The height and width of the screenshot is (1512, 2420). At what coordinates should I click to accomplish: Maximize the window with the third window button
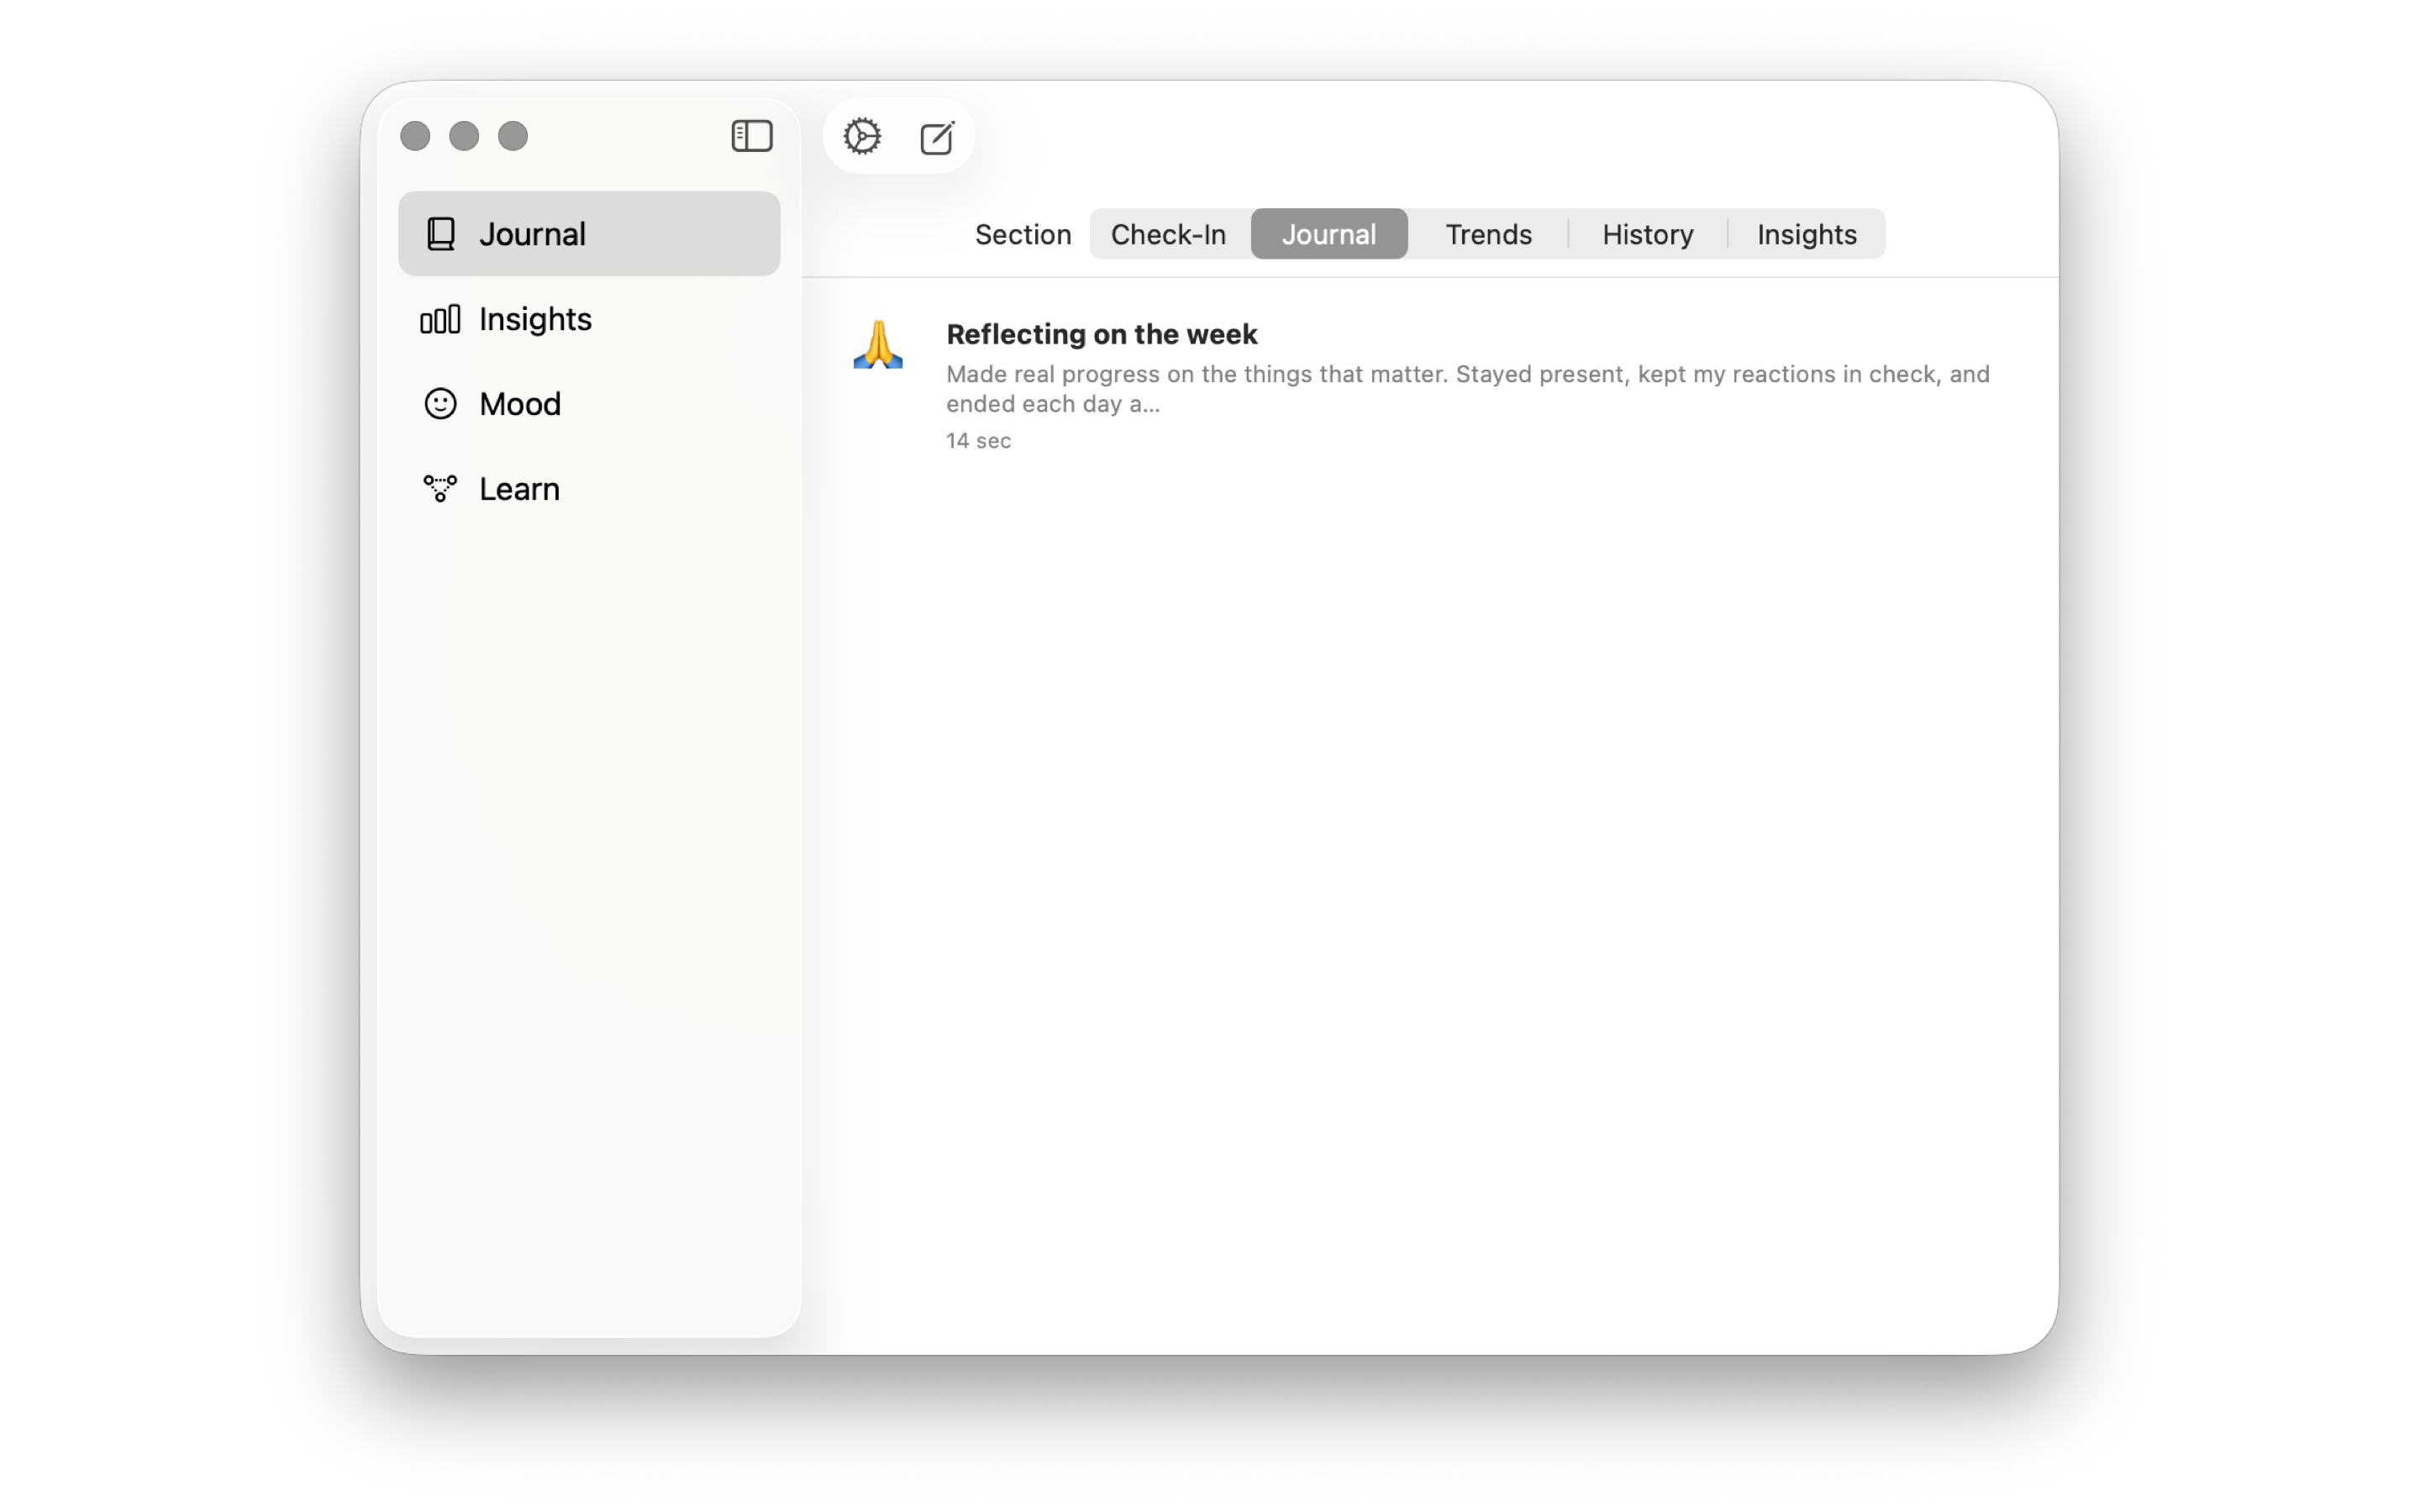tap(513, 136)
